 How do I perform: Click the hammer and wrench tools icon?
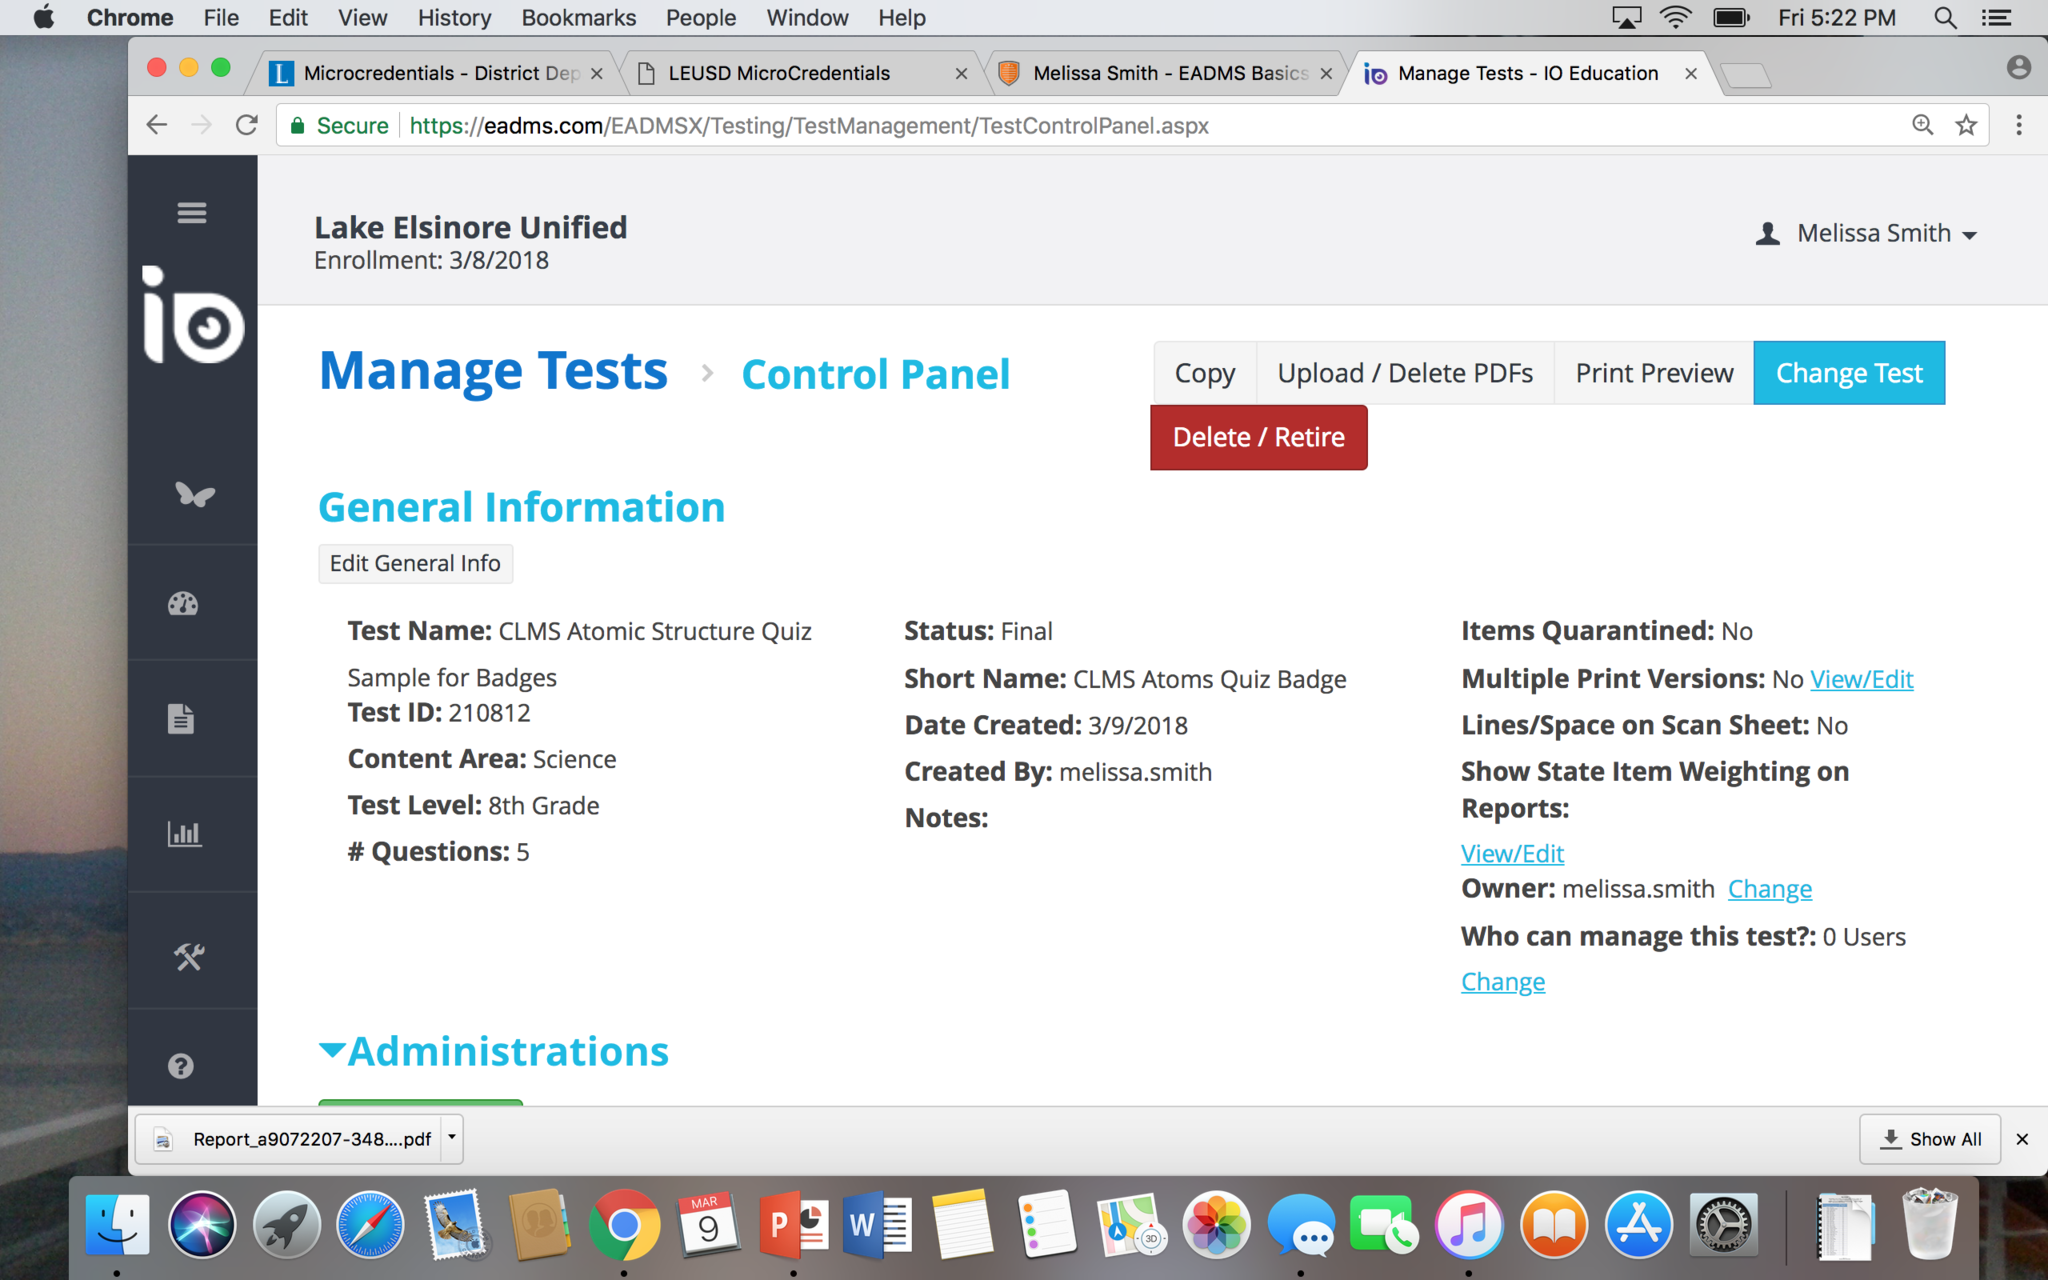(189, 957)
